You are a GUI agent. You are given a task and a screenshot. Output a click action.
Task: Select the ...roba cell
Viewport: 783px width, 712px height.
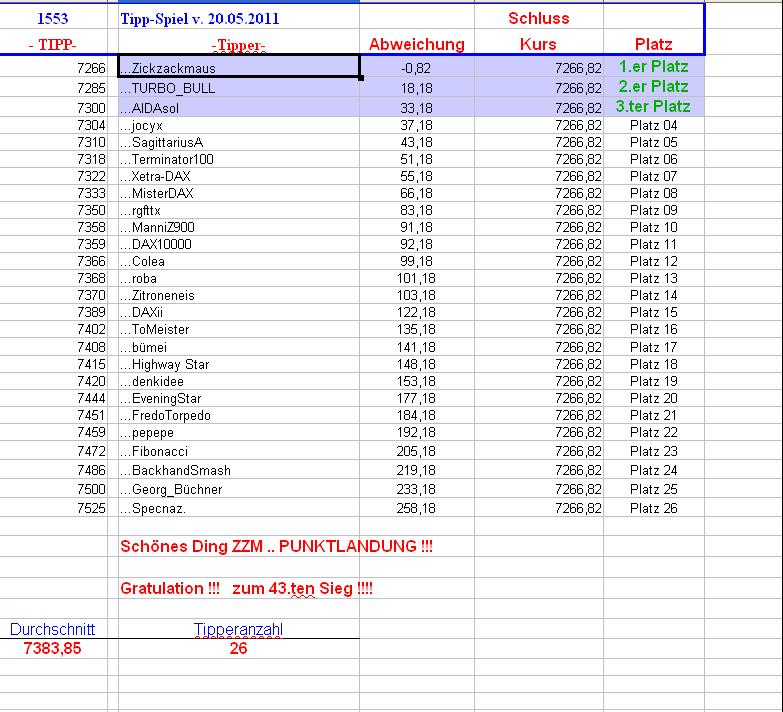(x=239, y=278)
